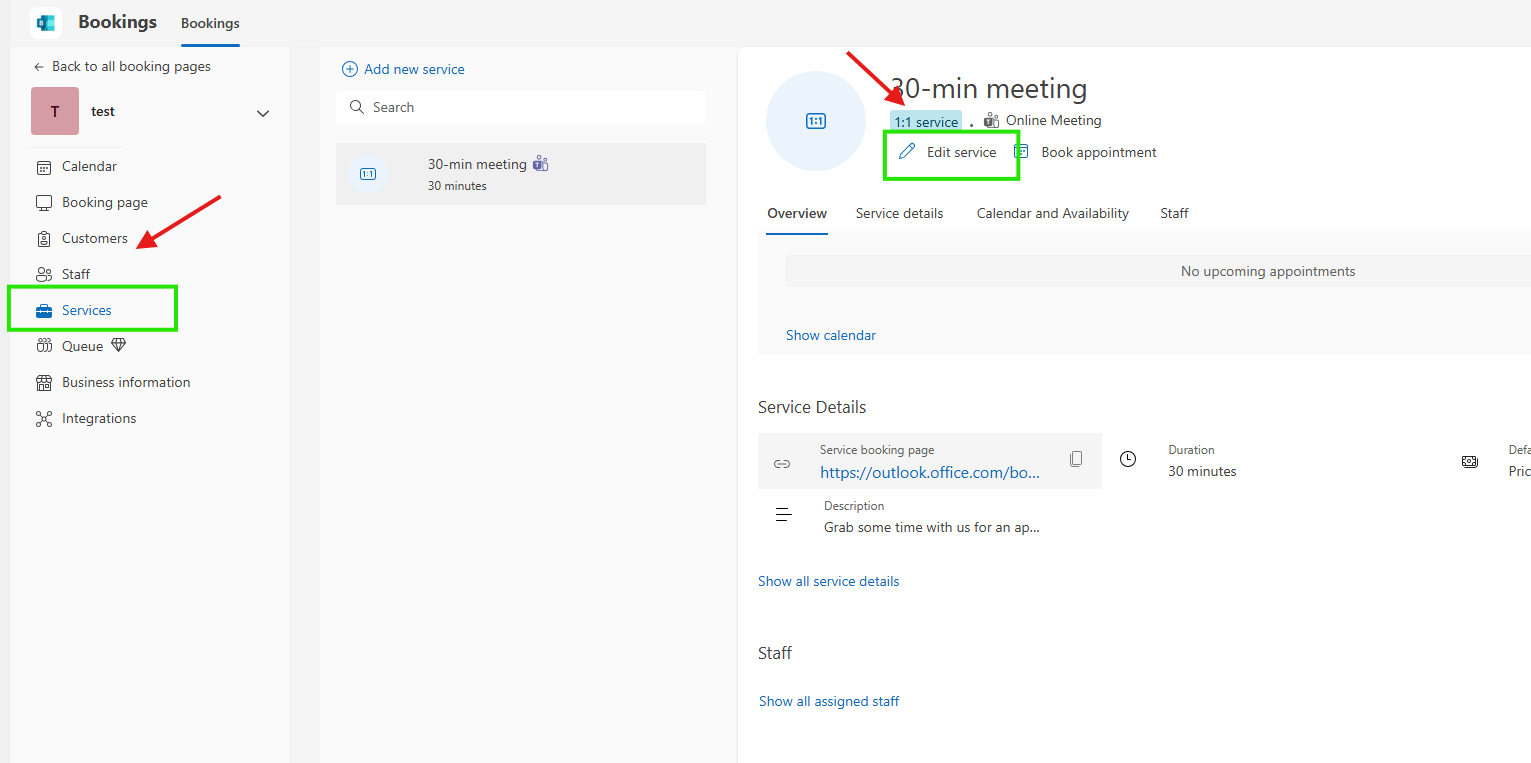
Task: Copy the service booking page URL
Action: point(1076,459)
